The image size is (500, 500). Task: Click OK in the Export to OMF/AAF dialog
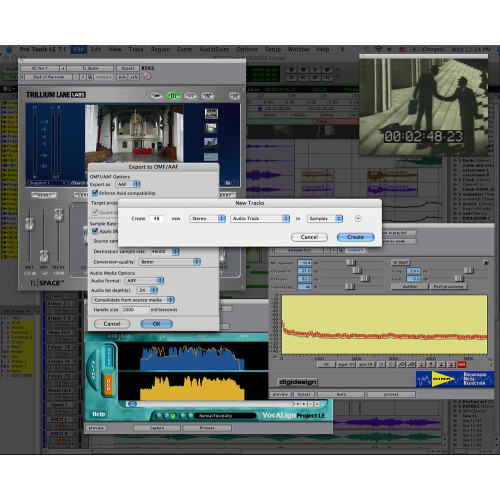[x=157, y=324]
